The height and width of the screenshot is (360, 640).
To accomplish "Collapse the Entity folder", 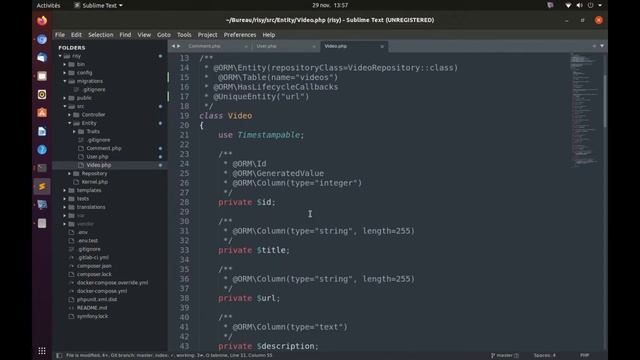I will (69, 123).
